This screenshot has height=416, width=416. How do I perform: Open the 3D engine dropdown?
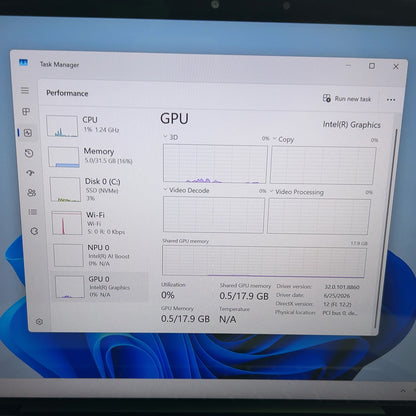[x=170, y=137]
